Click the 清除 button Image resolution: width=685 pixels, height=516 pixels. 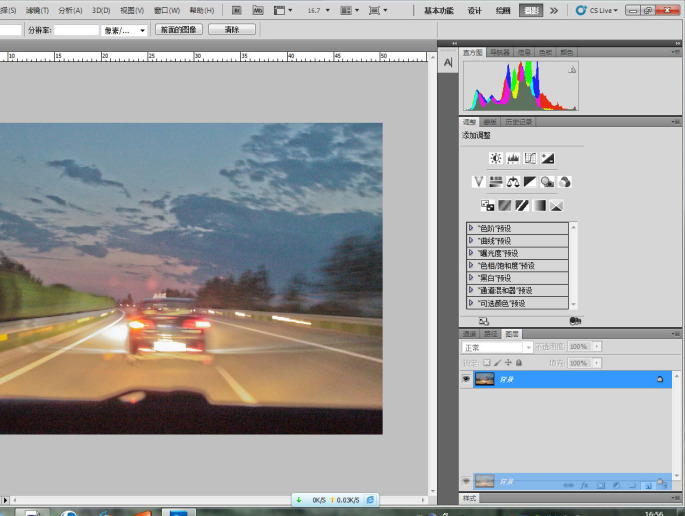coord(232,30)
